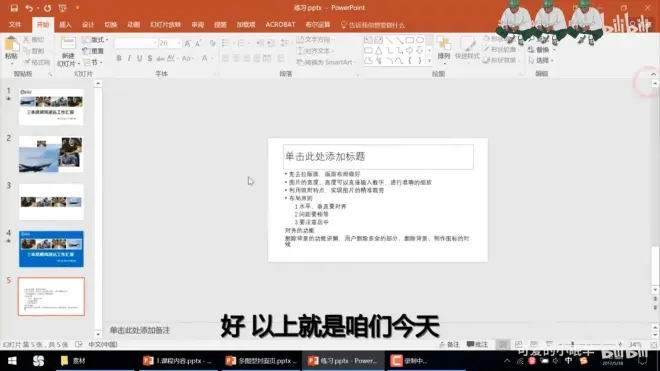
Task: Click the Increase Font Size icon
Action: (187, 43)
